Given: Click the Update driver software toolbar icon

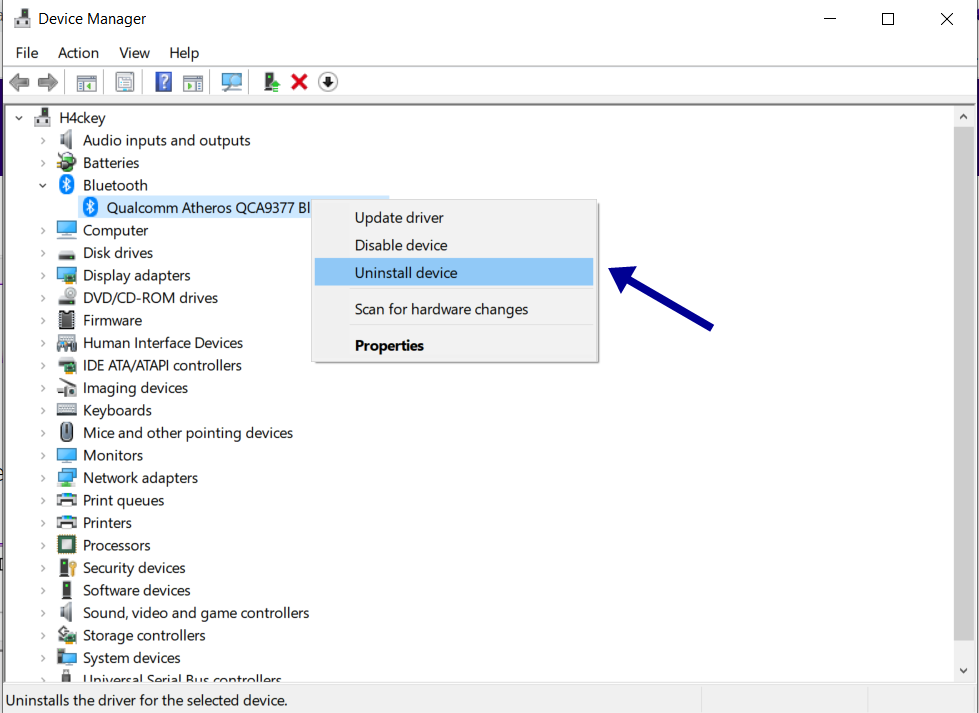Looking at the screenshot, I should 270,81.
